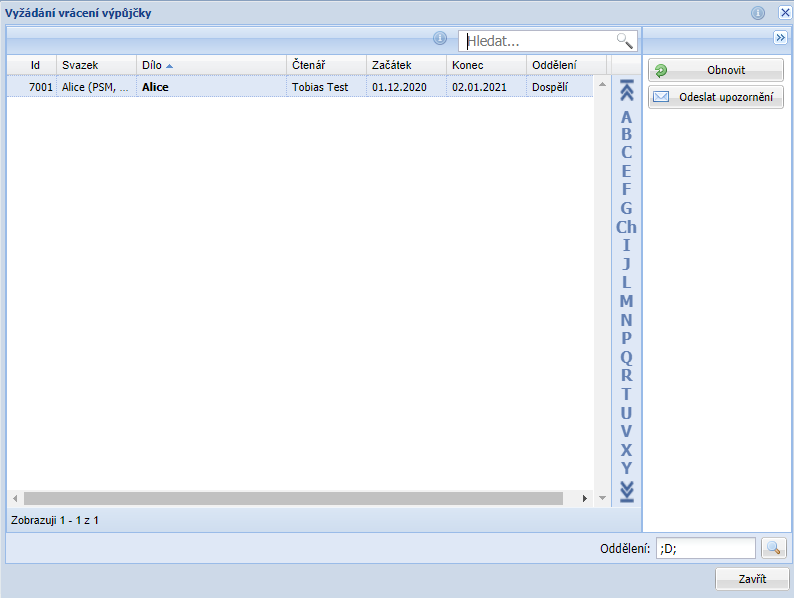
Task: Click the Oddělení text field
Action: pos(705,548)
